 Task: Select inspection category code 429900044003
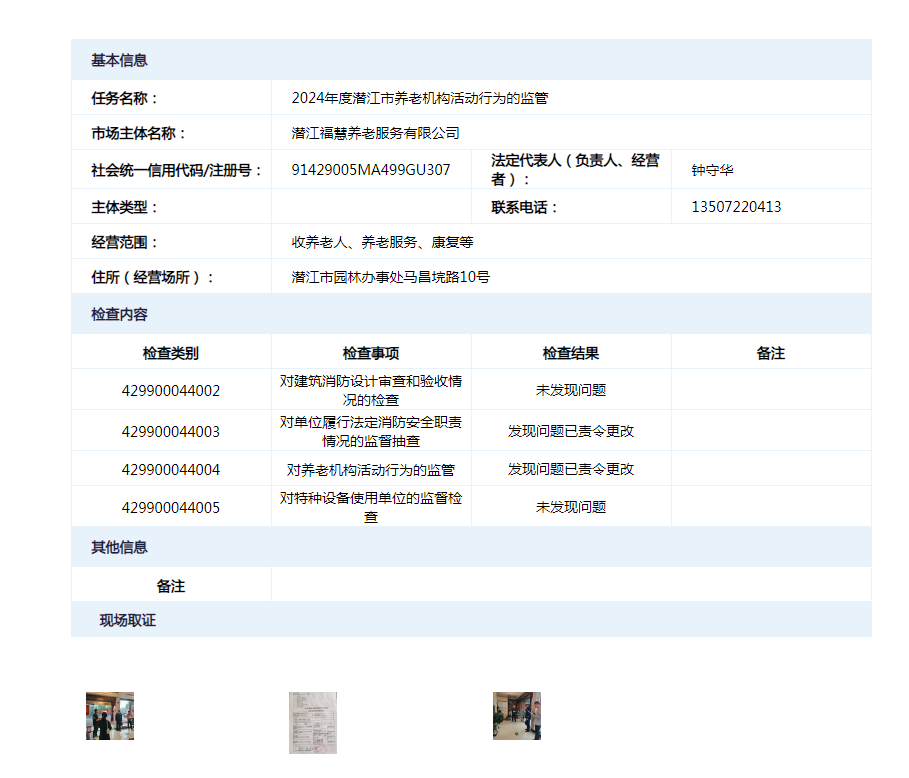coord(171,432)
